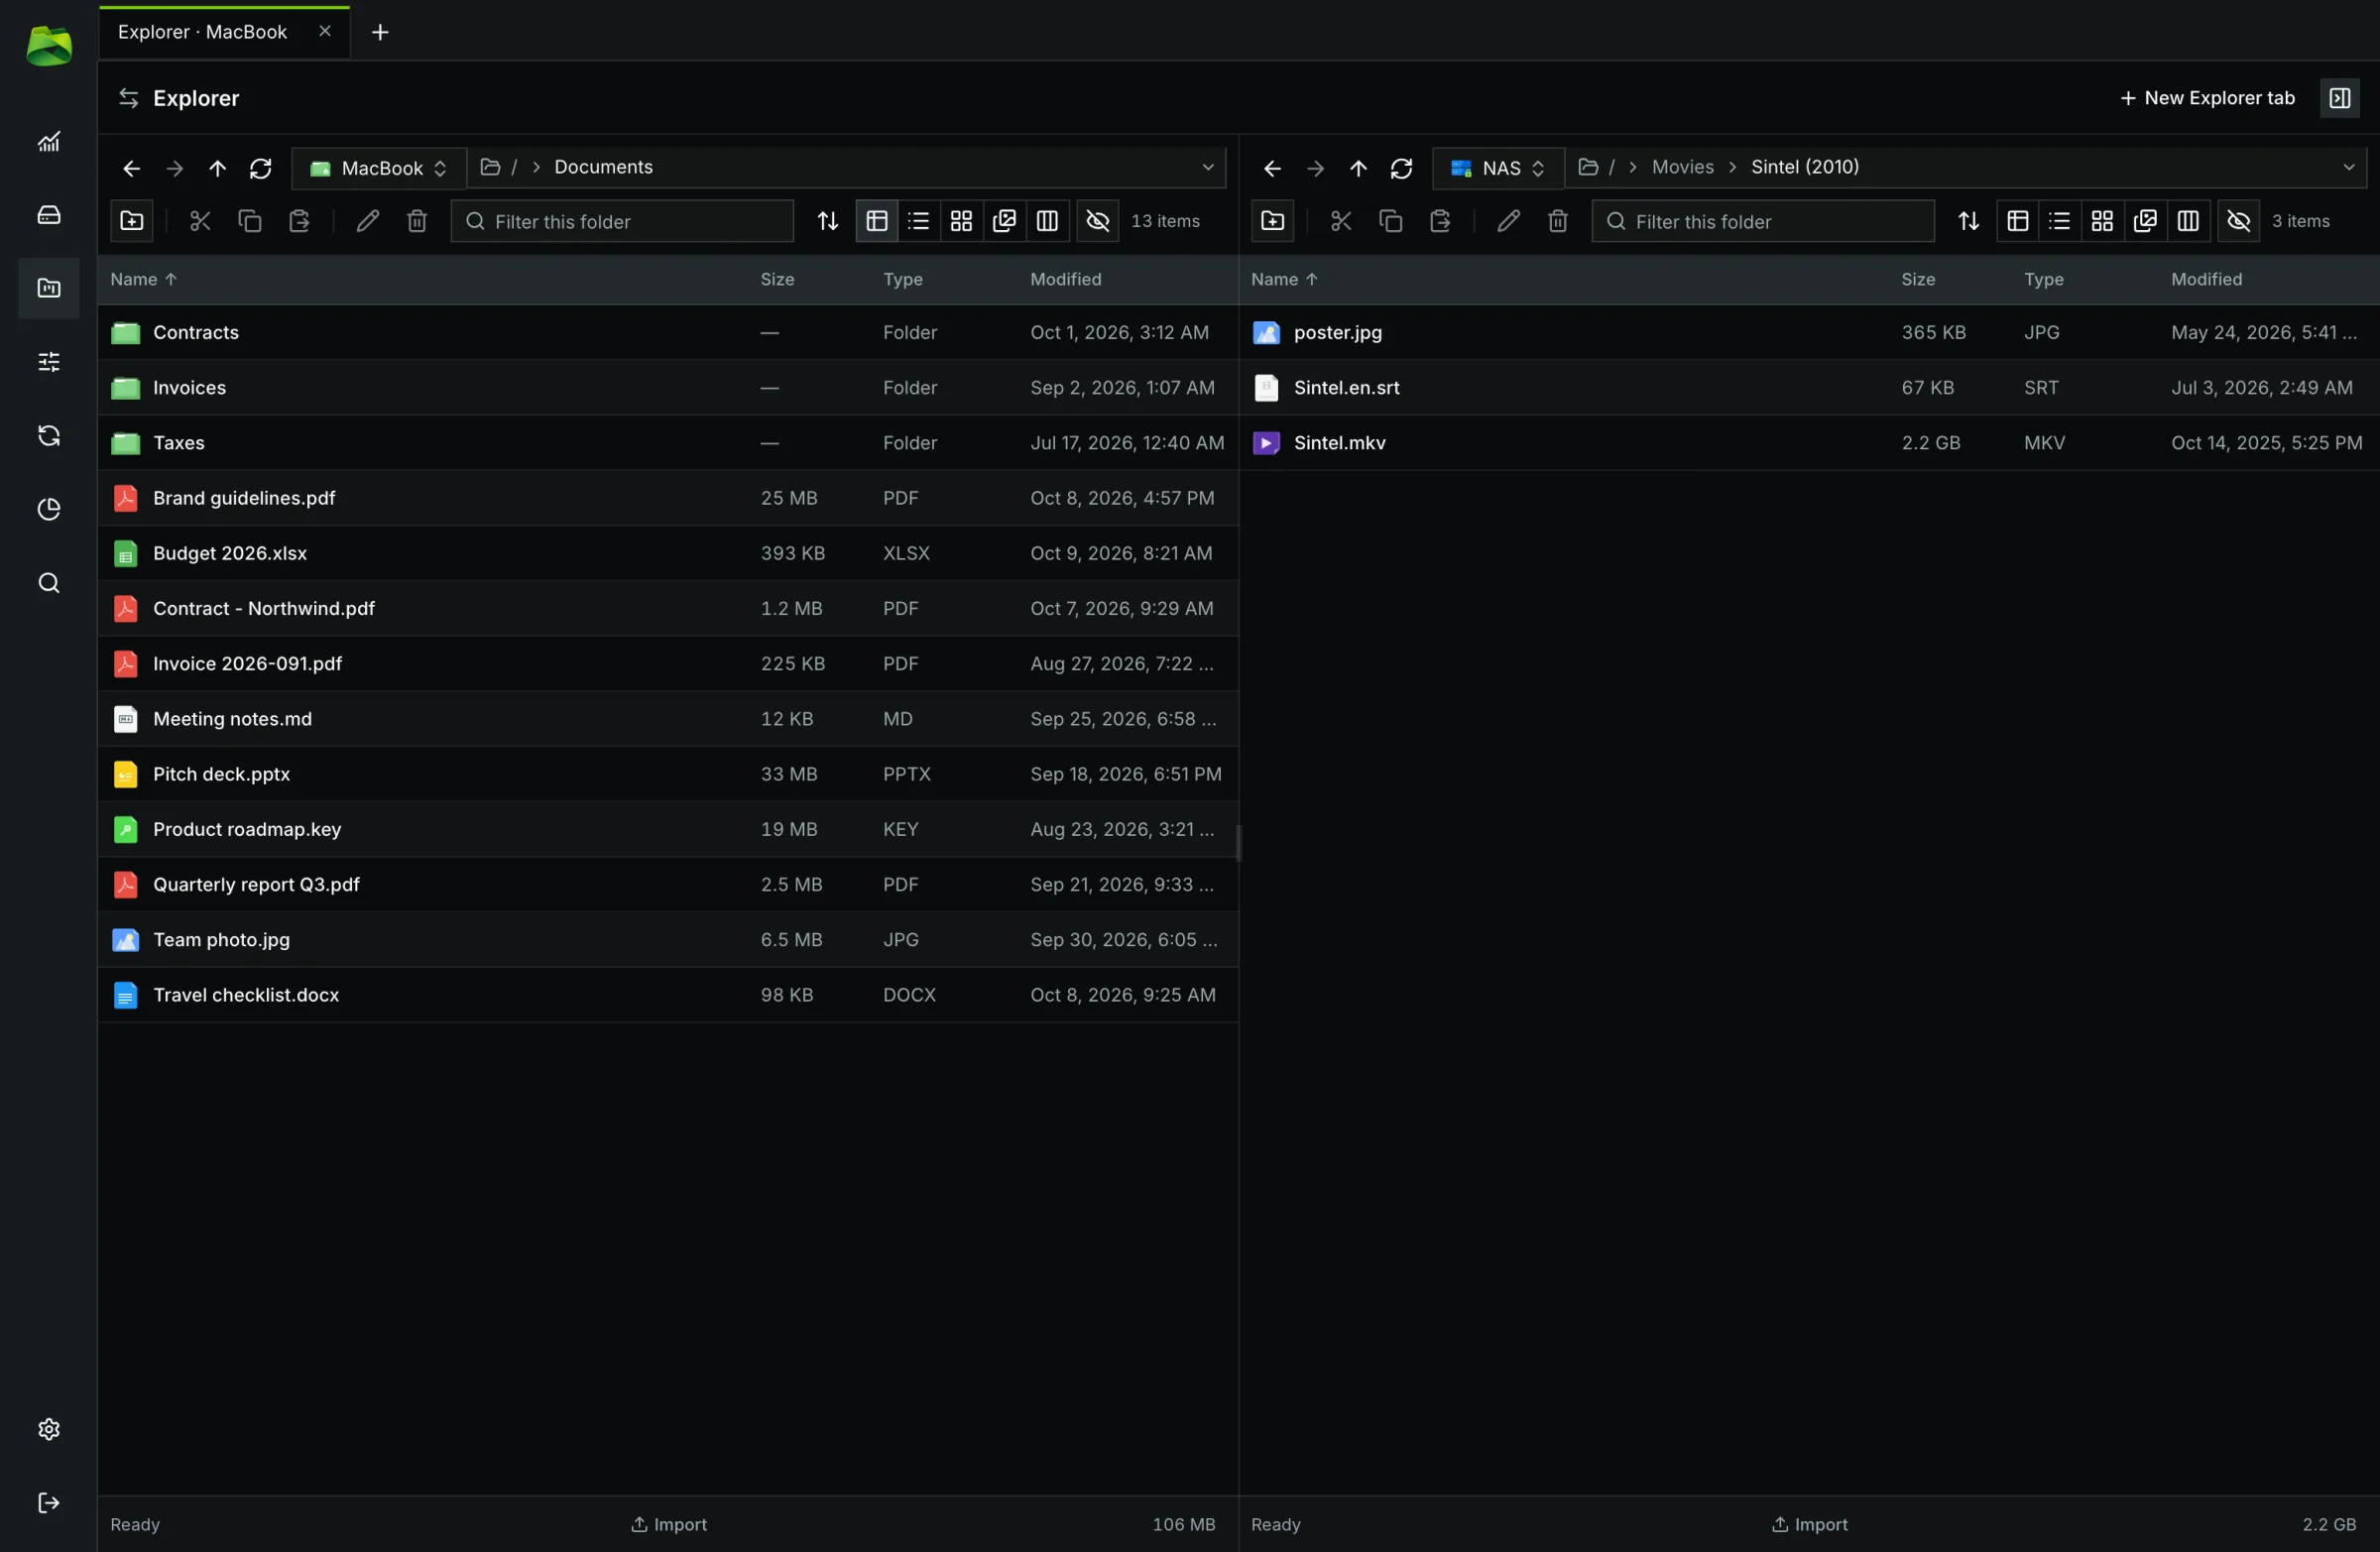
Task: Select the Budget 2026.xlsx file row
Action: [668, 553]
